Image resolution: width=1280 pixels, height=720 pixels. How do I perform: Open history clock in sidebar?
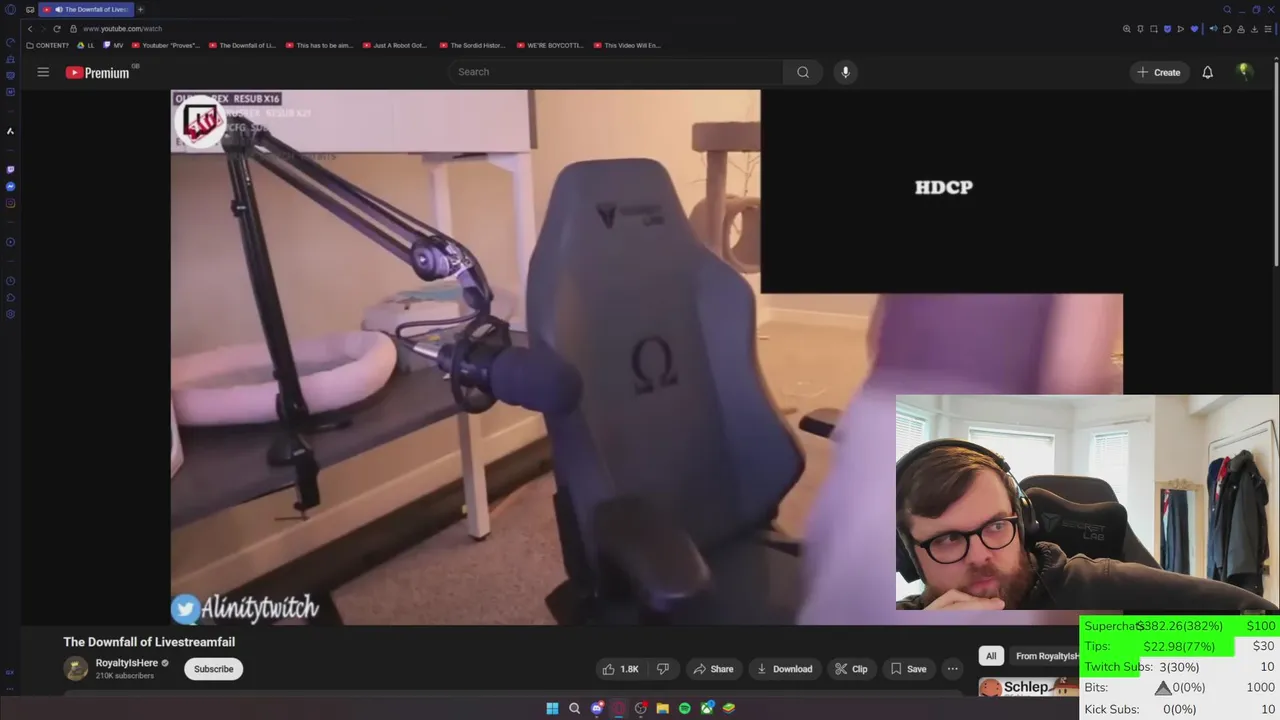point(10,281)
